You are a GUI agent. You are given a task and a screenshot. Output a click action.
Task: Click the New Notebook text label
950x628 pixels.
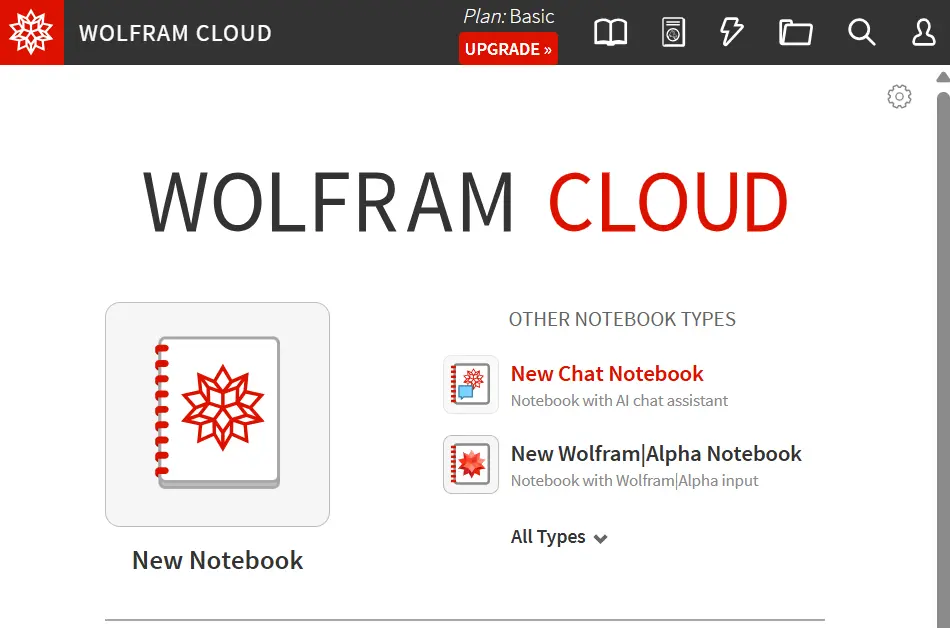(x=217, y=560)
